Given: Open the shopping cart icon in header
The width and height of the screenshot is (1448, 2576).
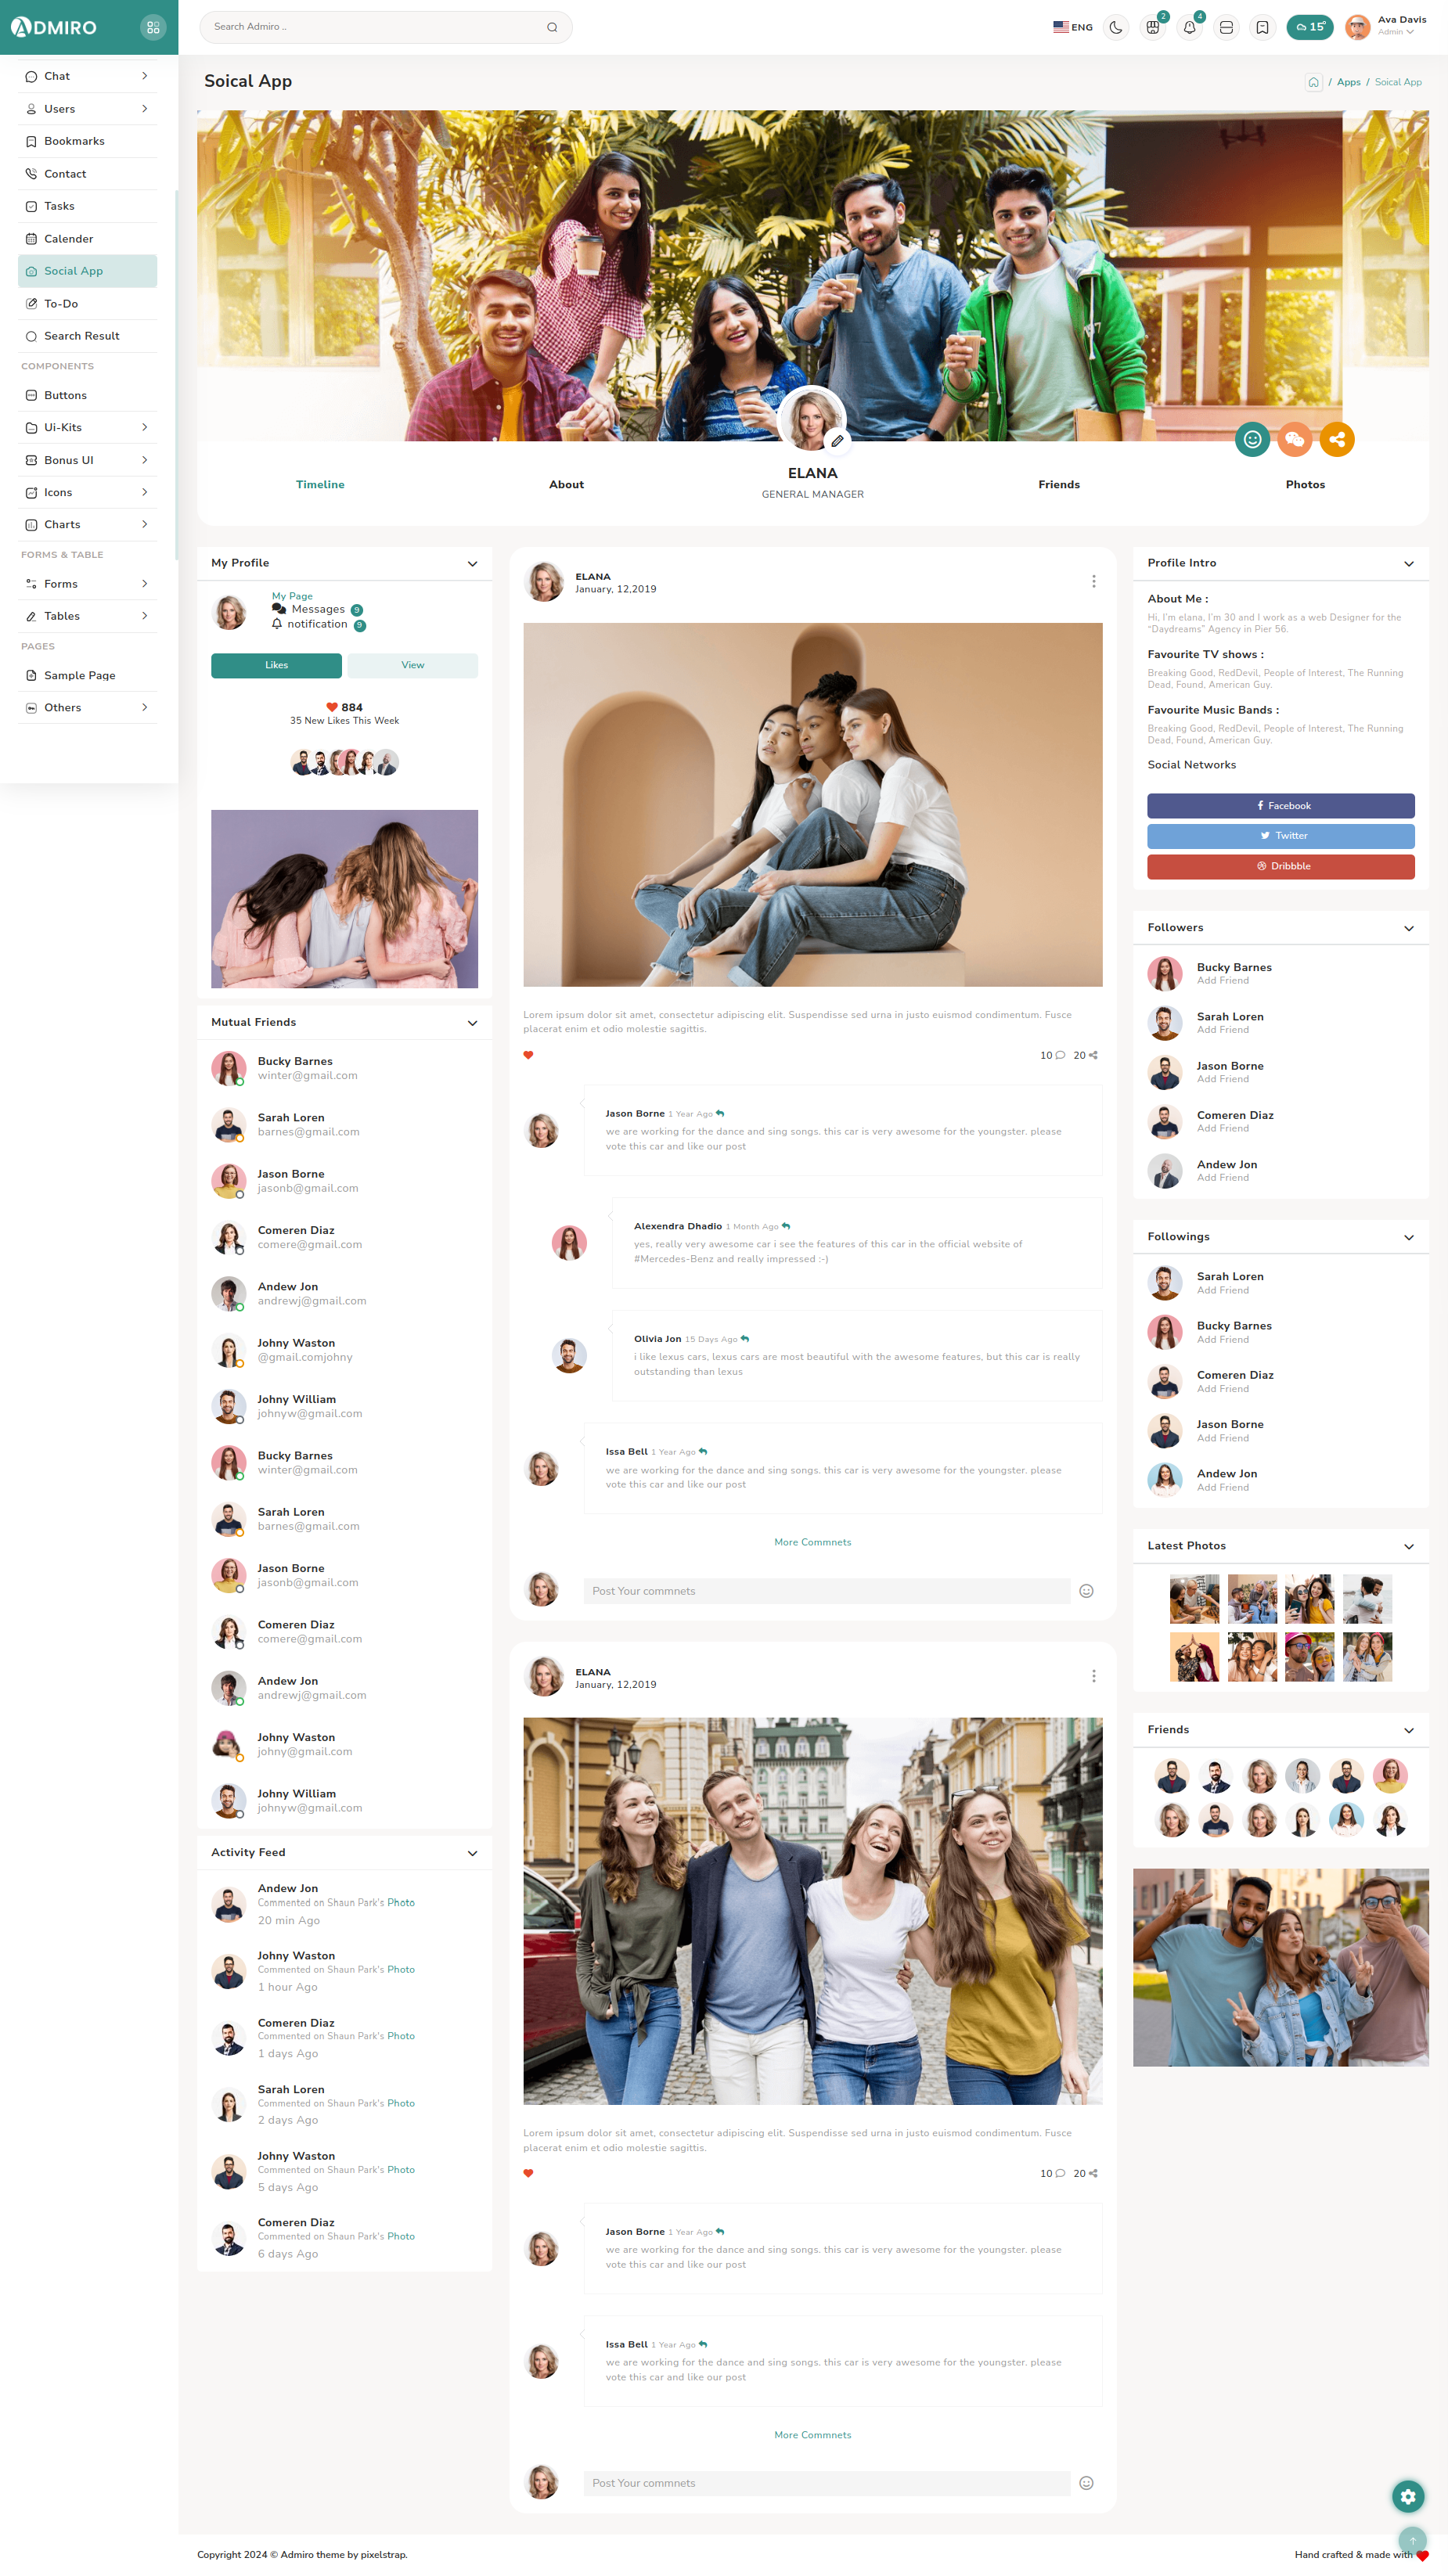Looking at the screenshot, I should click(x=1153, y=28).
